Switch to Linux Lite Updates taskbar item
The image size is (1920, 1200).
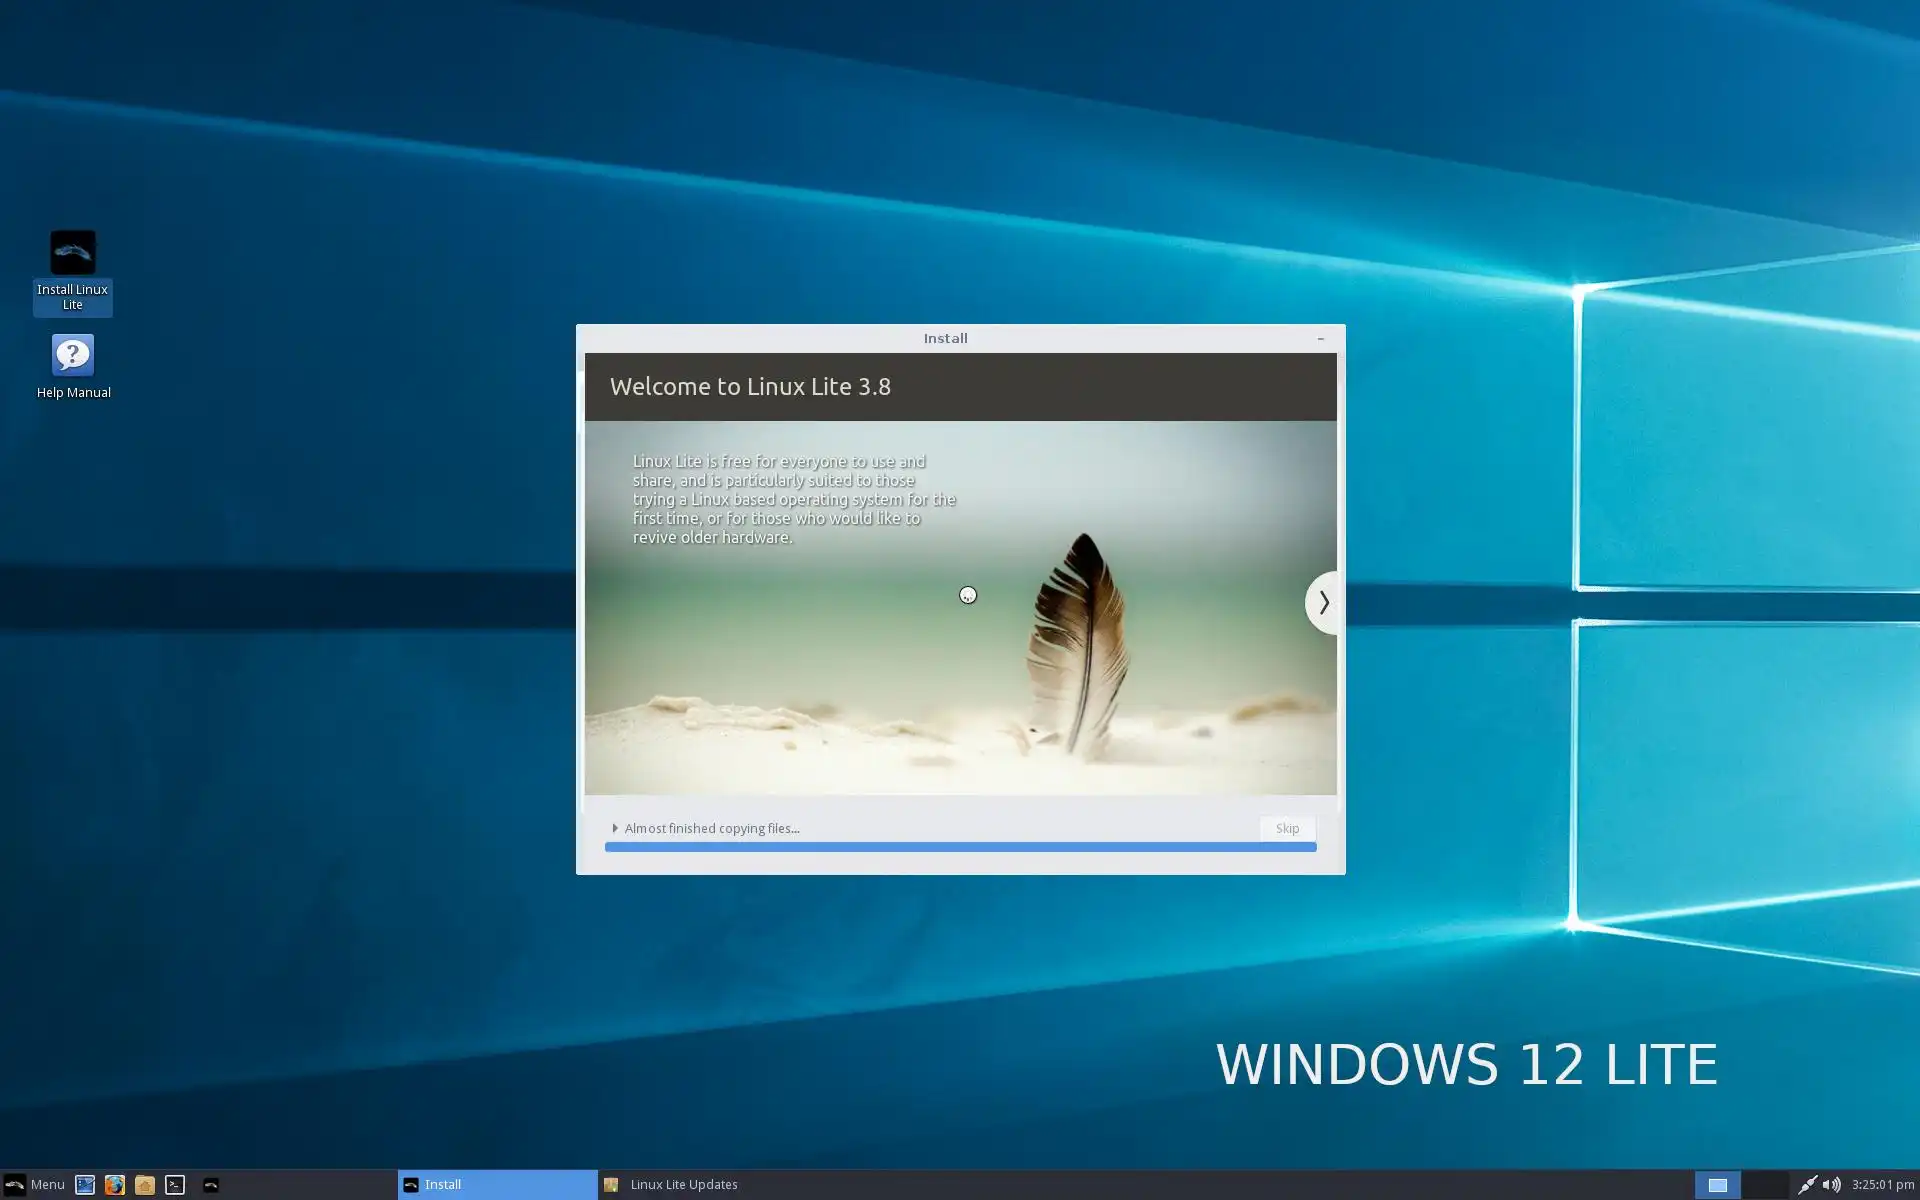(684, 1185)
